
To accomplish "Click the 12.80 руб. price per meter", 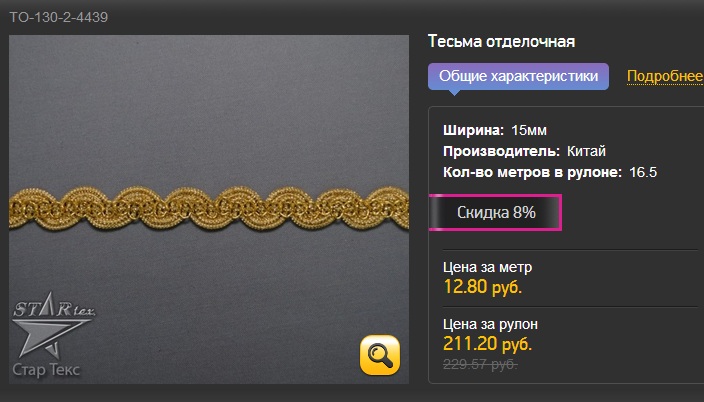I will point(483,287).
